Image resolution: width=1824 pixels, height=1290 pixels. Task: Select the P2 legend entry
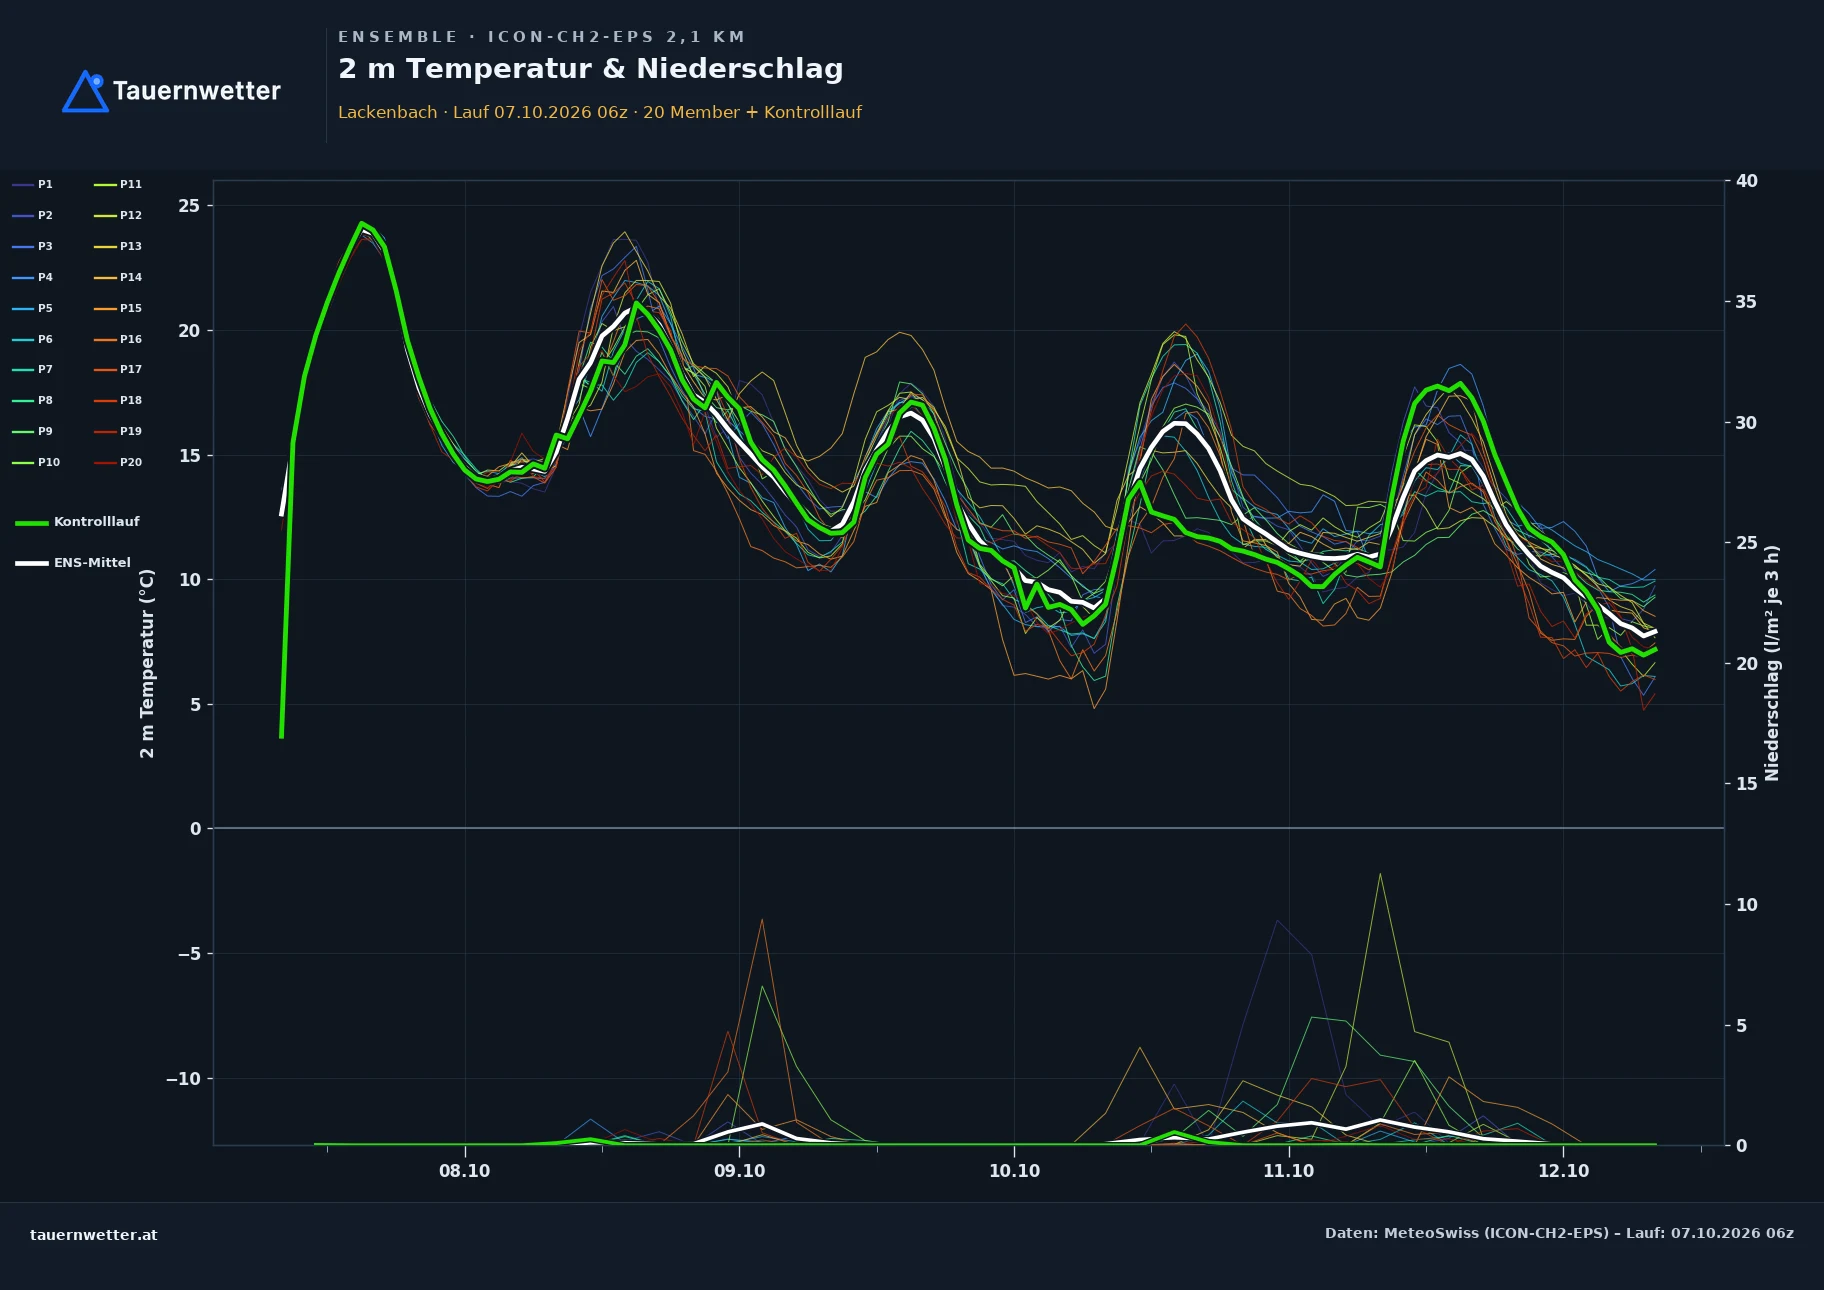point(33,215)
